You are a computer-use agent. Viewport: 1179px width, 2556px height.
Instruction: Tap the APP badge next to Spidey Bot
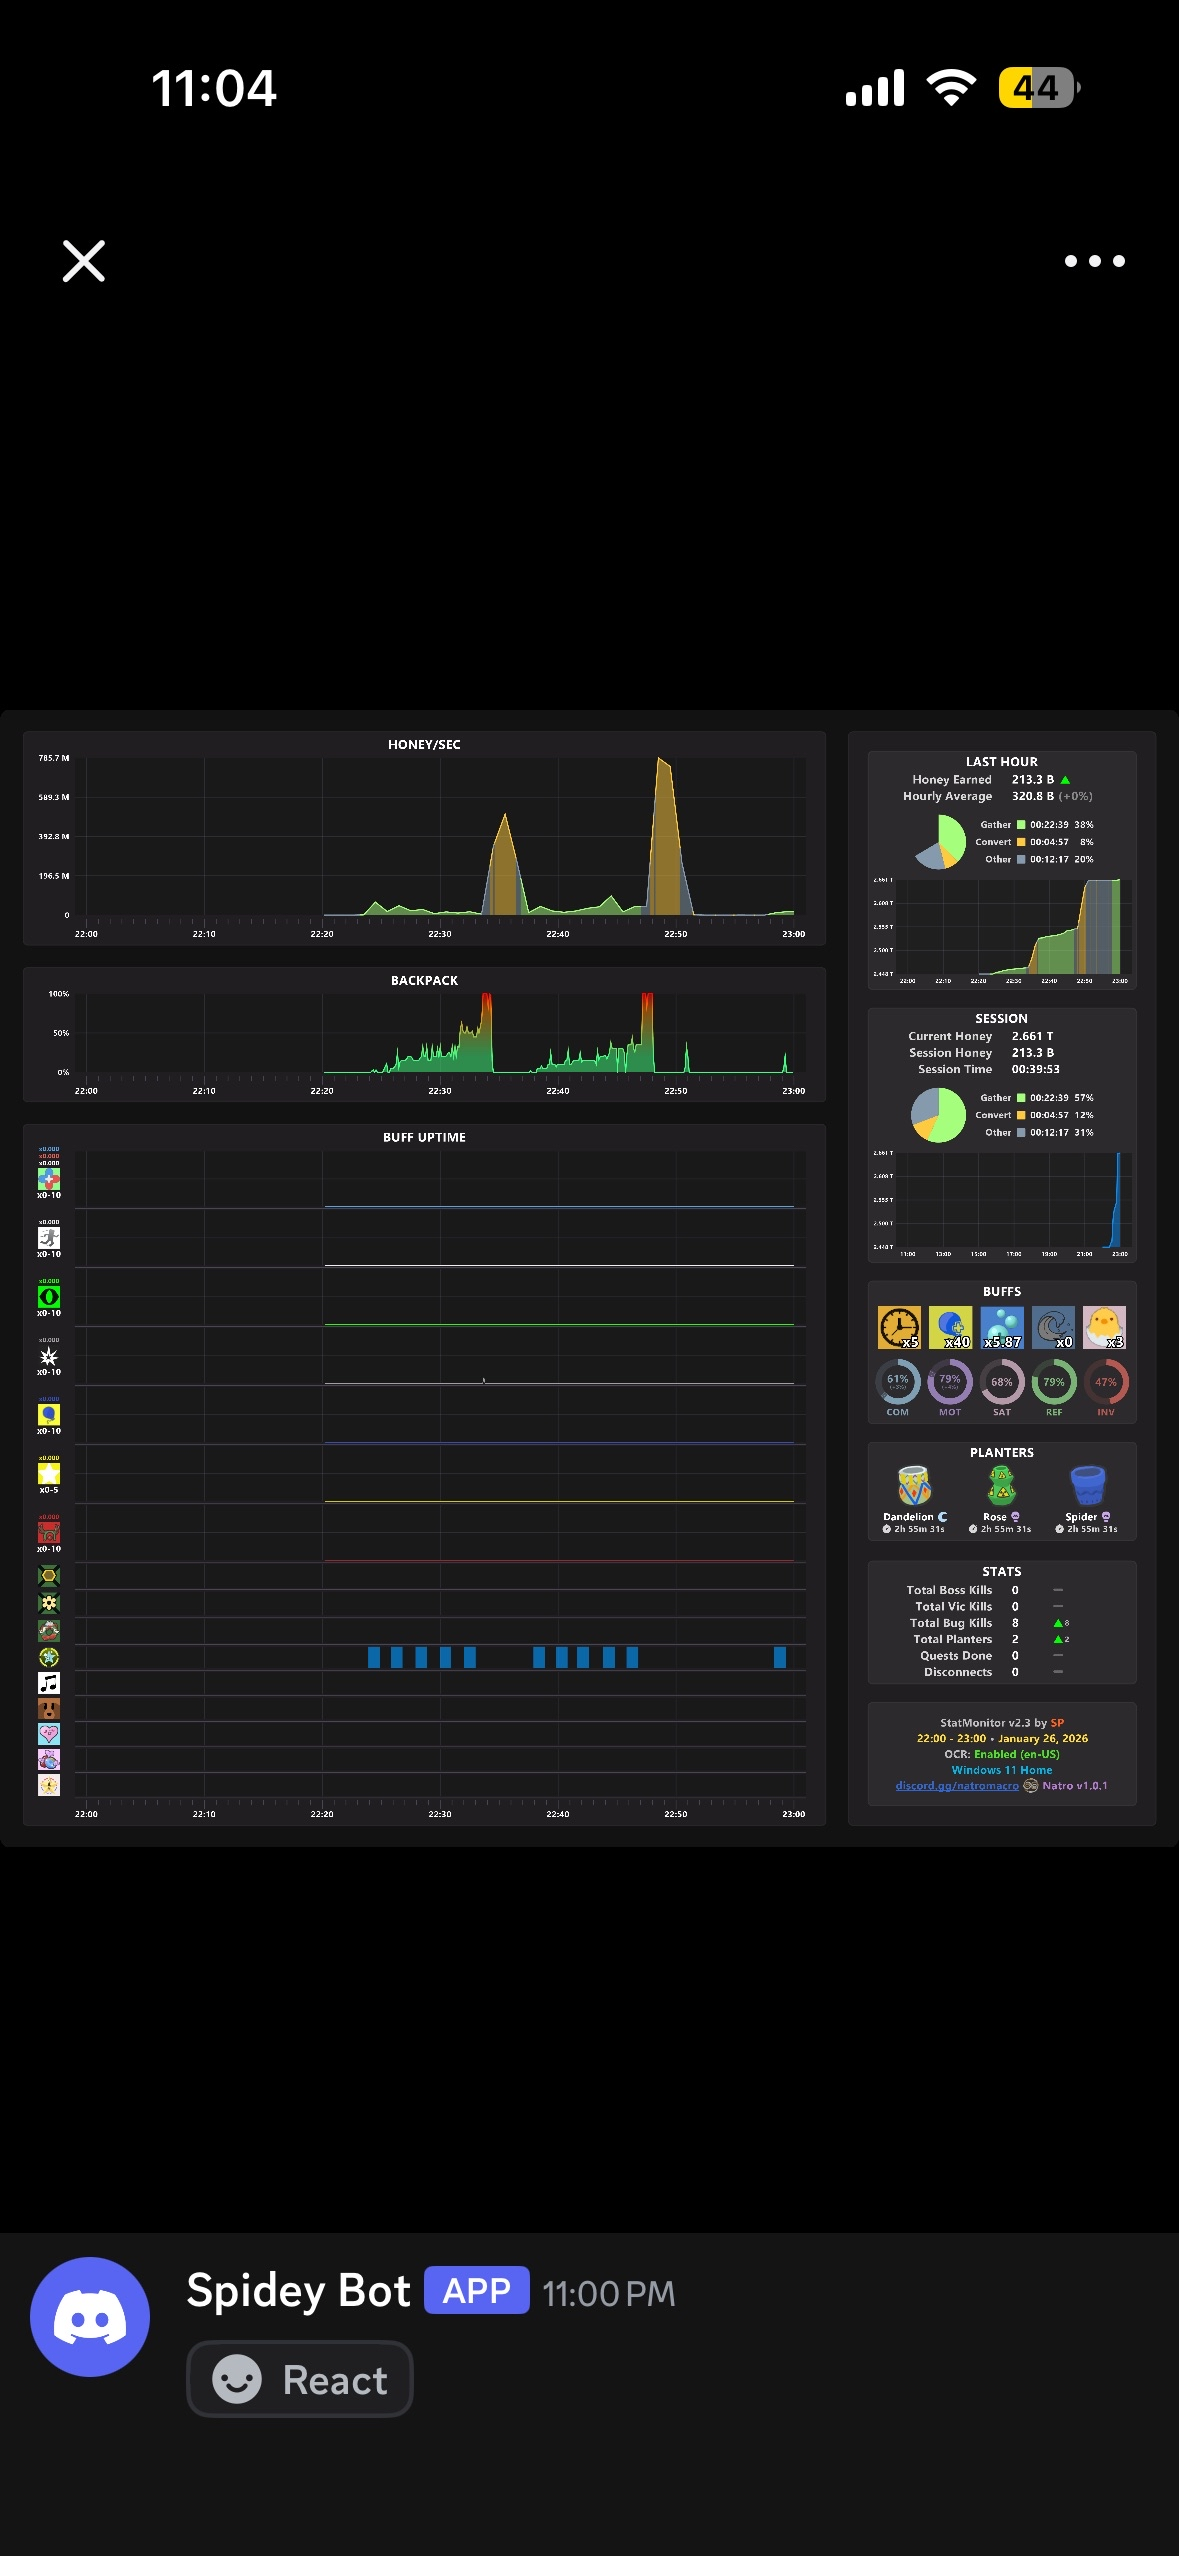(477, 2290)
